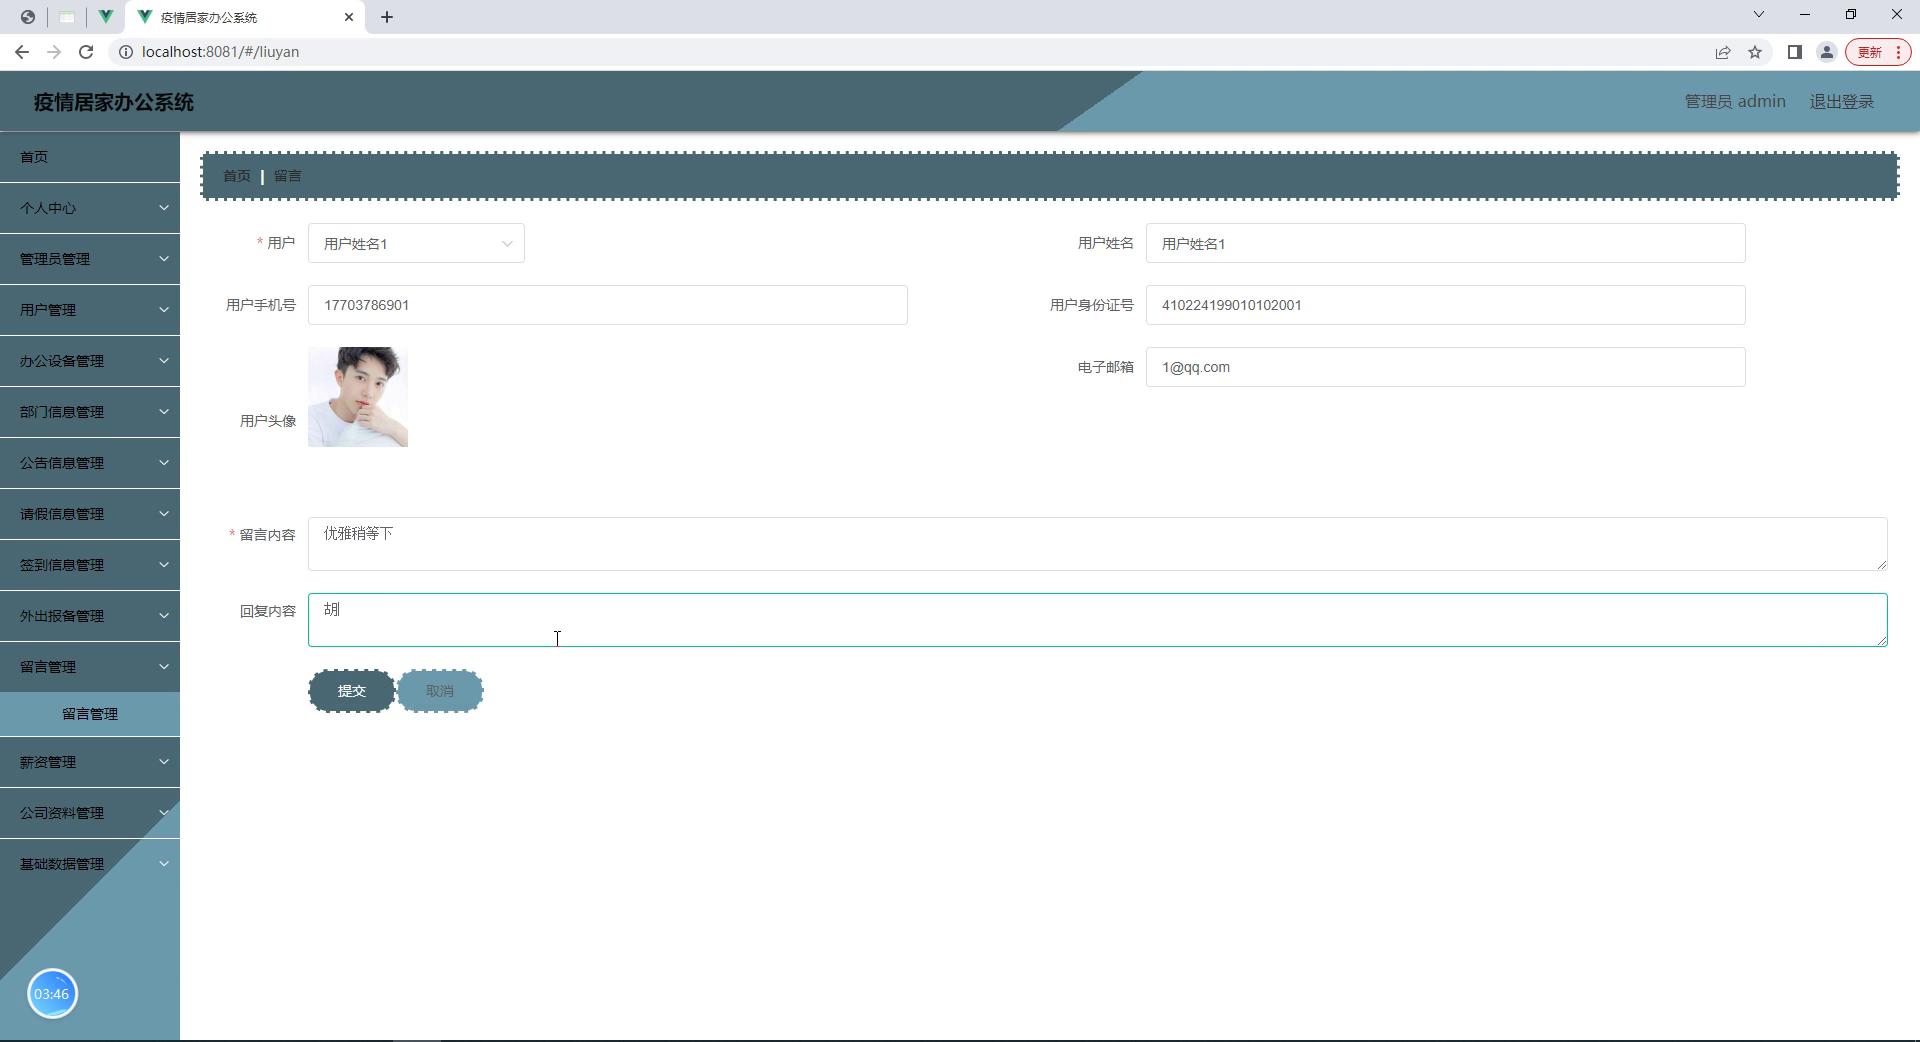The height and width of the screenshot is (1042, 1920).
Task: Click the user avatar photo
Action: point(358,397)
